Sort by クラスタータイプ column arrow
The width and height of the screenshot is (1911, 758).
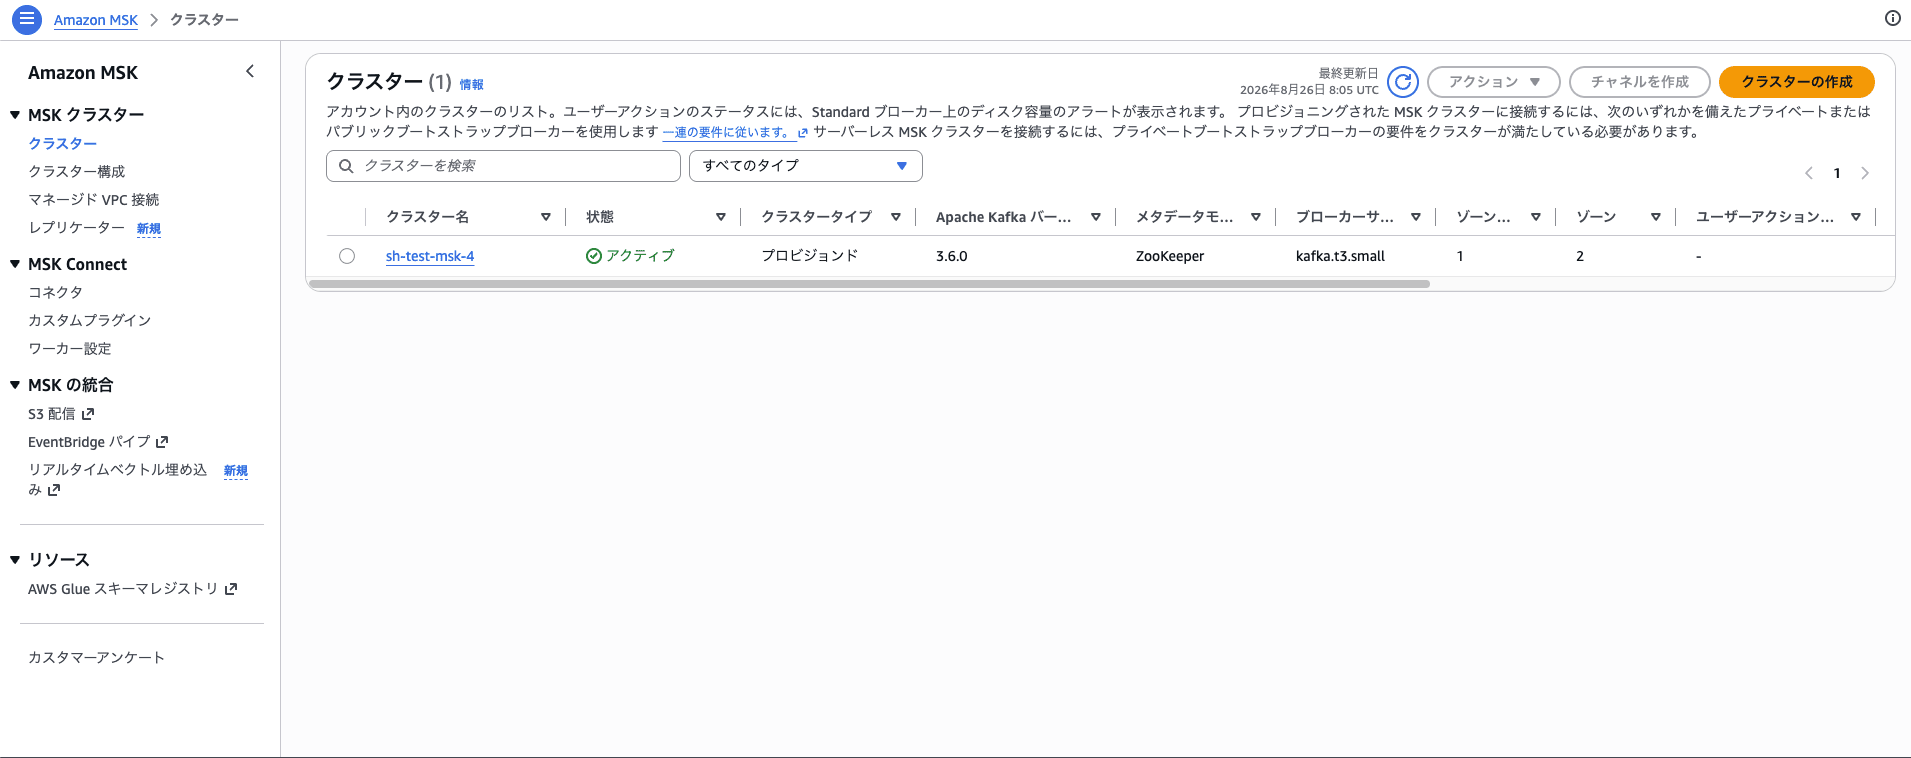(896, 217)
